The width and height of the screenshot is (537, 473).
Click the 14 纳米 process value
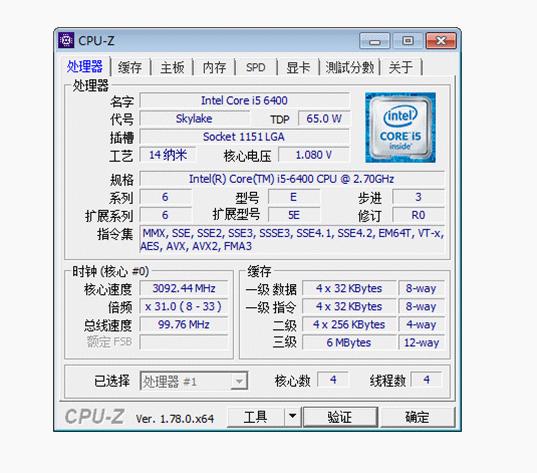168,155
